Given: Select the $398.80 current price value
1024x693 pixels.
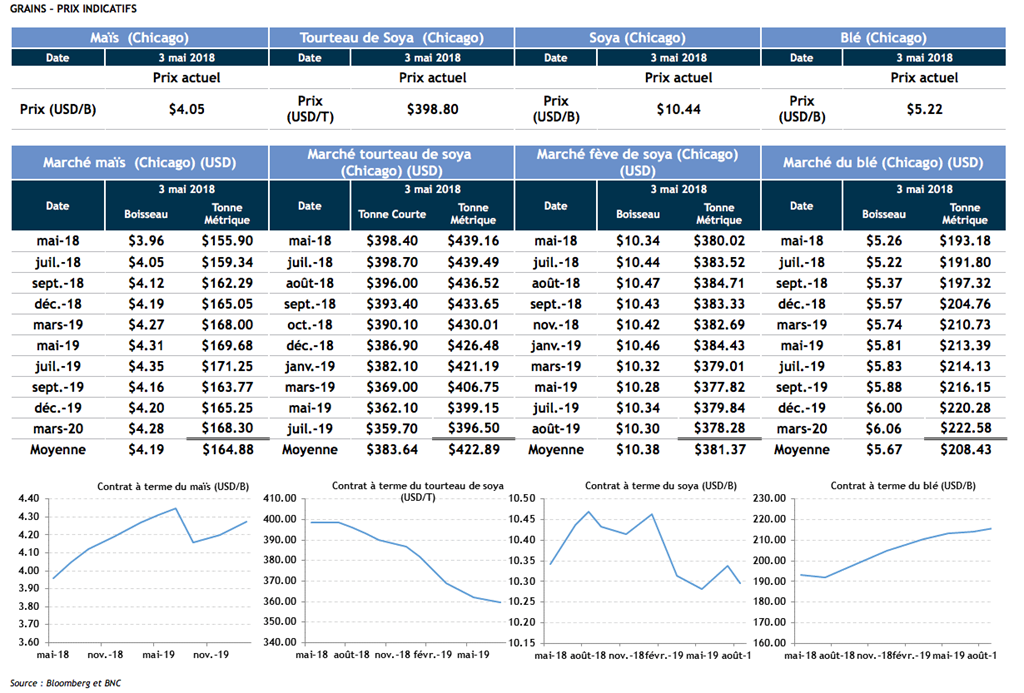Looking at the screenshot, I should (433, 109).
